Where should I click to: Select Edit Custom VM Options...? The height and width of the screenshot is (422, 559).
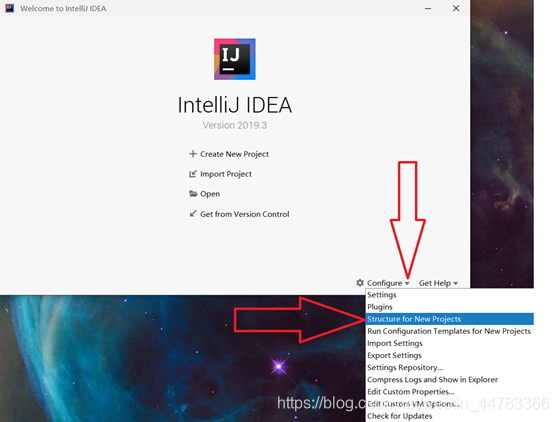[450, 404]
